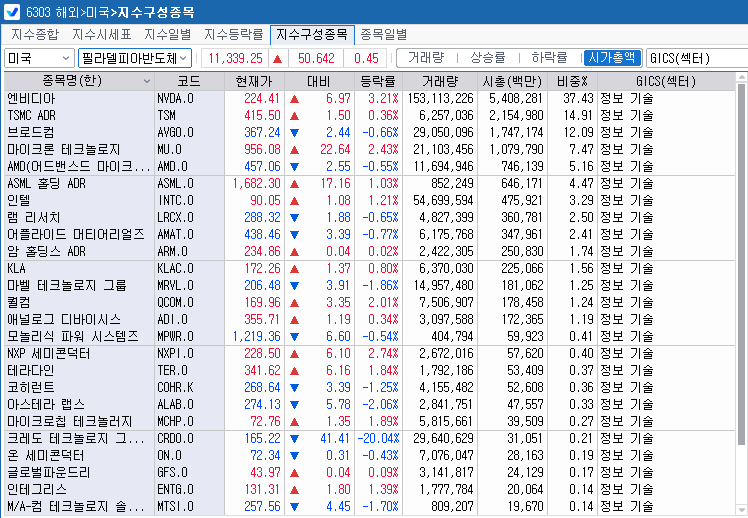Image resolution: width=748 pixels, height=518 pixels.
Task: Click the 비중% column header
Action: click(572, 81)
